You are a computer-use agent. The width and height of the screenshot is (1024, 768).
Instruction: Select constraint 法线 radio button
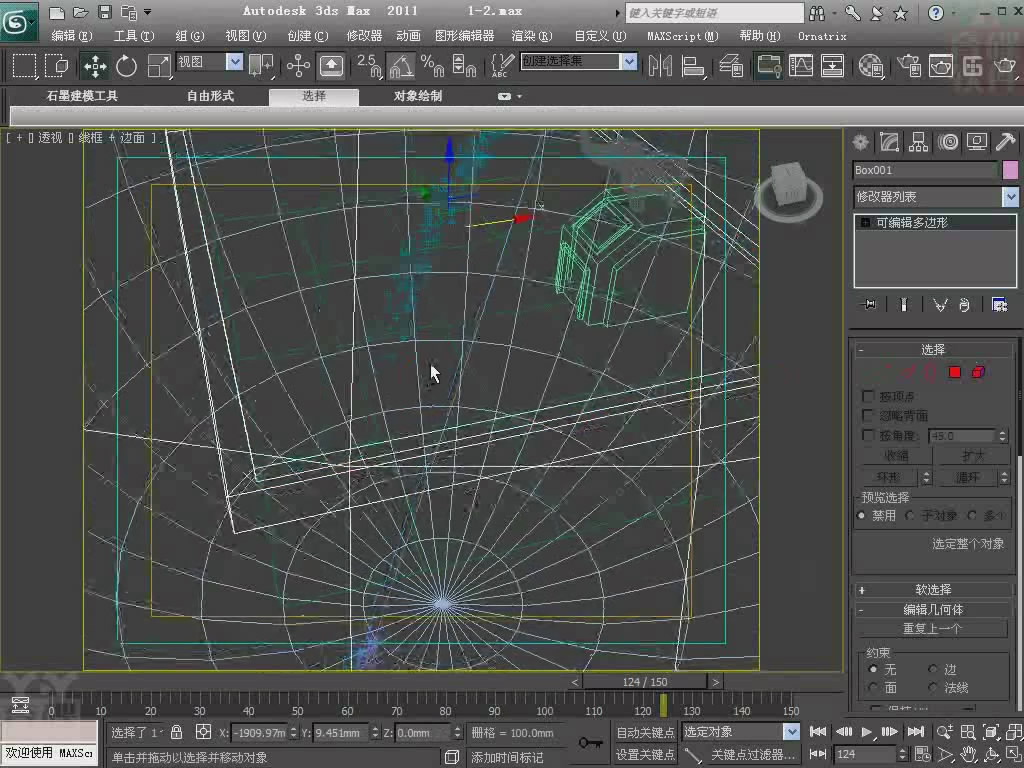point(933,687)
